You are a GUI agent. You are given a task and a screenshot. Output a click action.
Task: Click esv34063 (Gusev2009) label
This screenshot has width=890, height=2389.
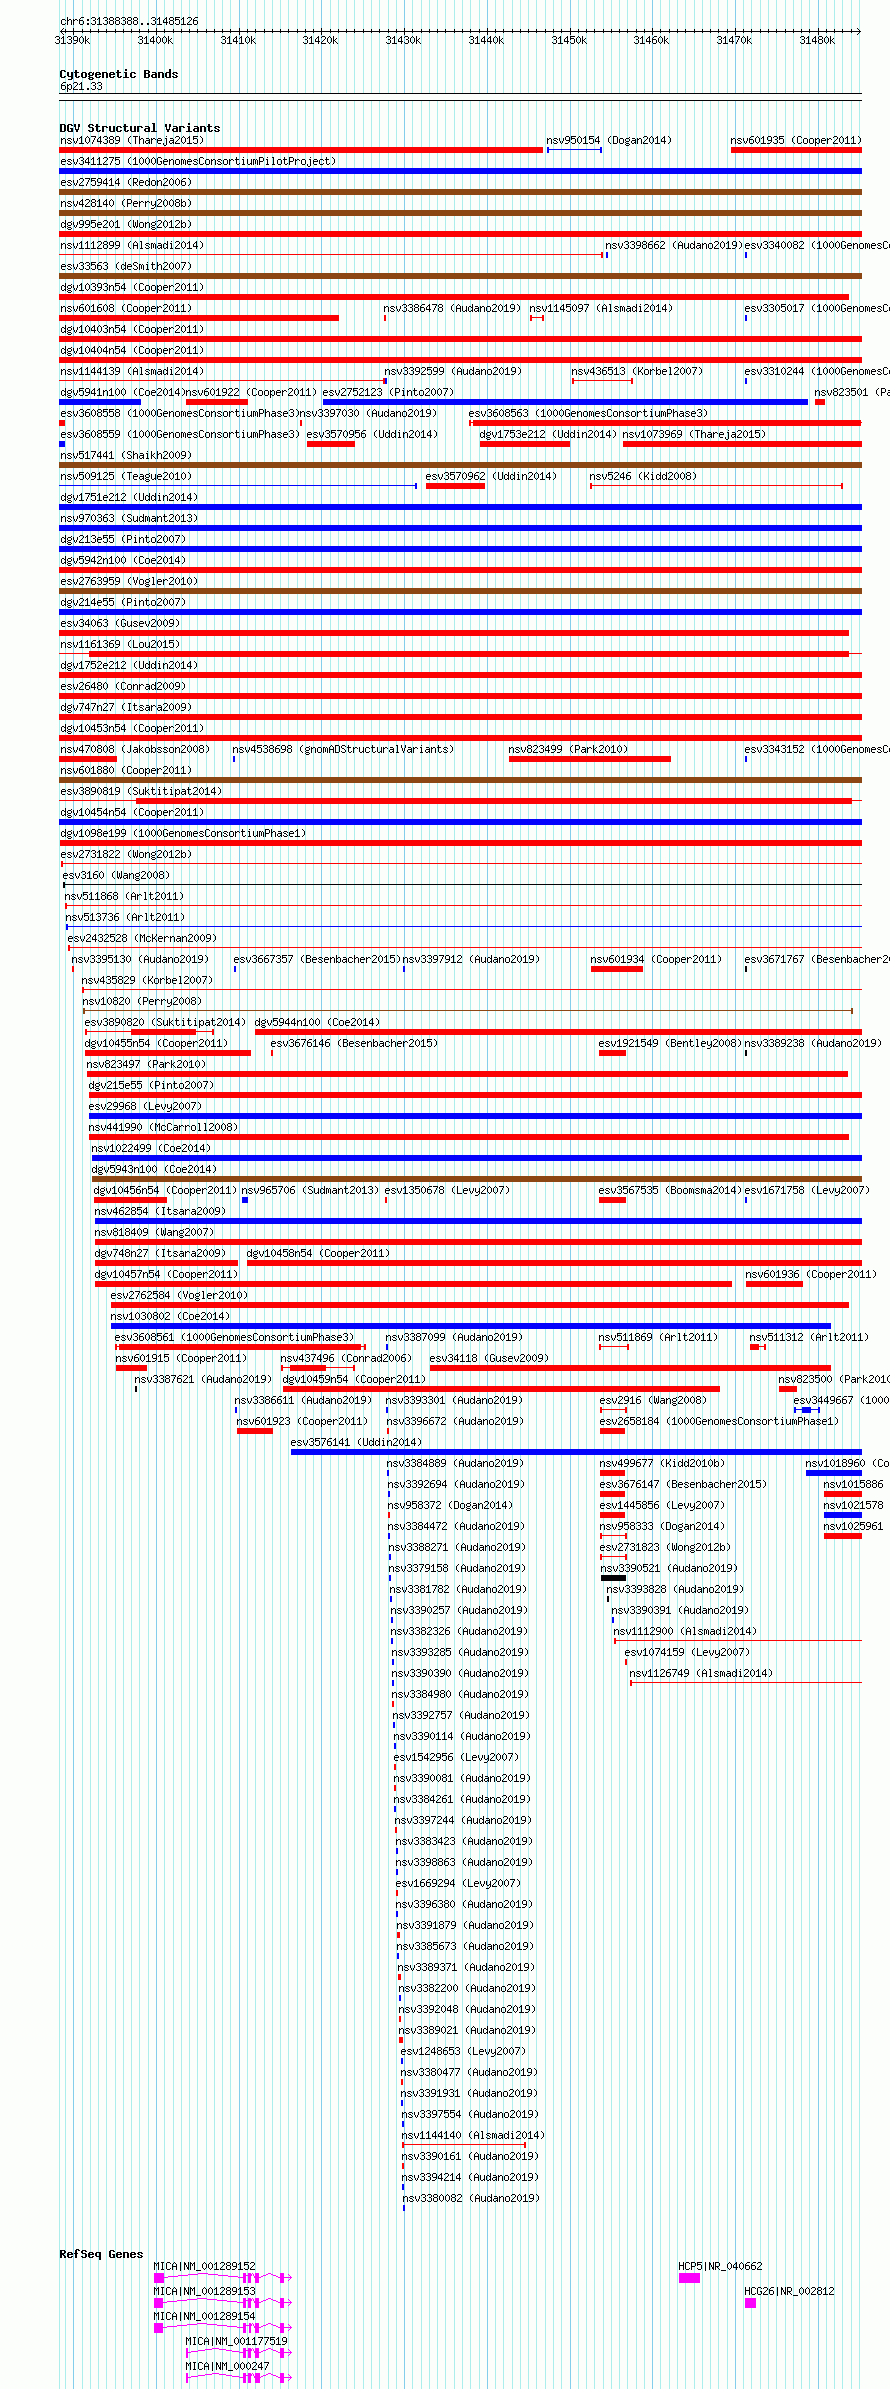[x=120, y=623]
